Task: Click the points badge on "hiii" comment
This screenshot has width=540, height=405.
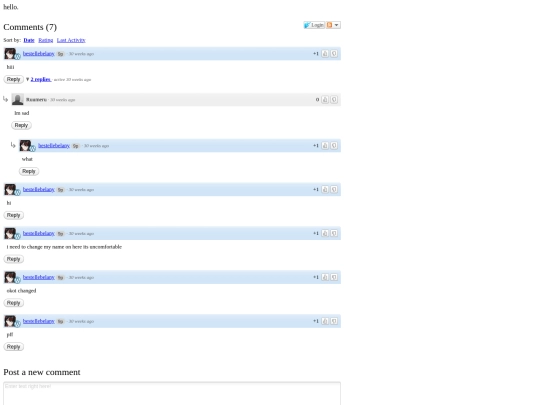Action: point(61,54)
